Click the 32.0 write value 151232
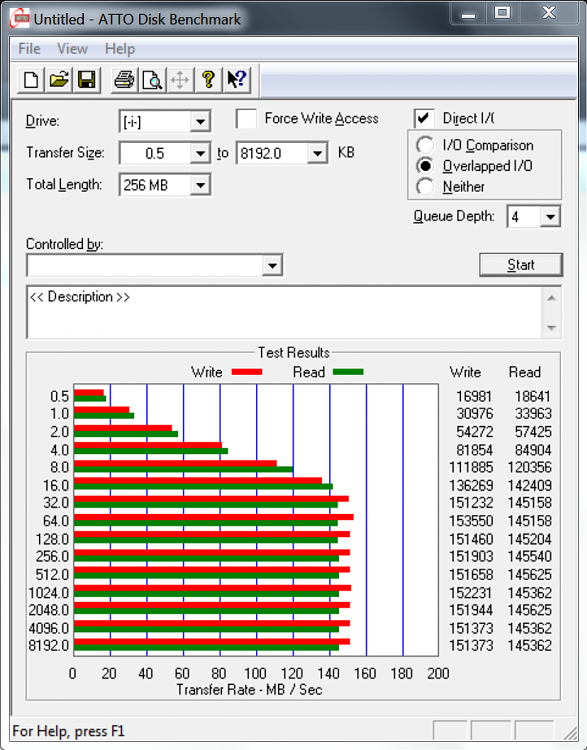This screenshot has height=750, width=587. click(x=471, y=503)
